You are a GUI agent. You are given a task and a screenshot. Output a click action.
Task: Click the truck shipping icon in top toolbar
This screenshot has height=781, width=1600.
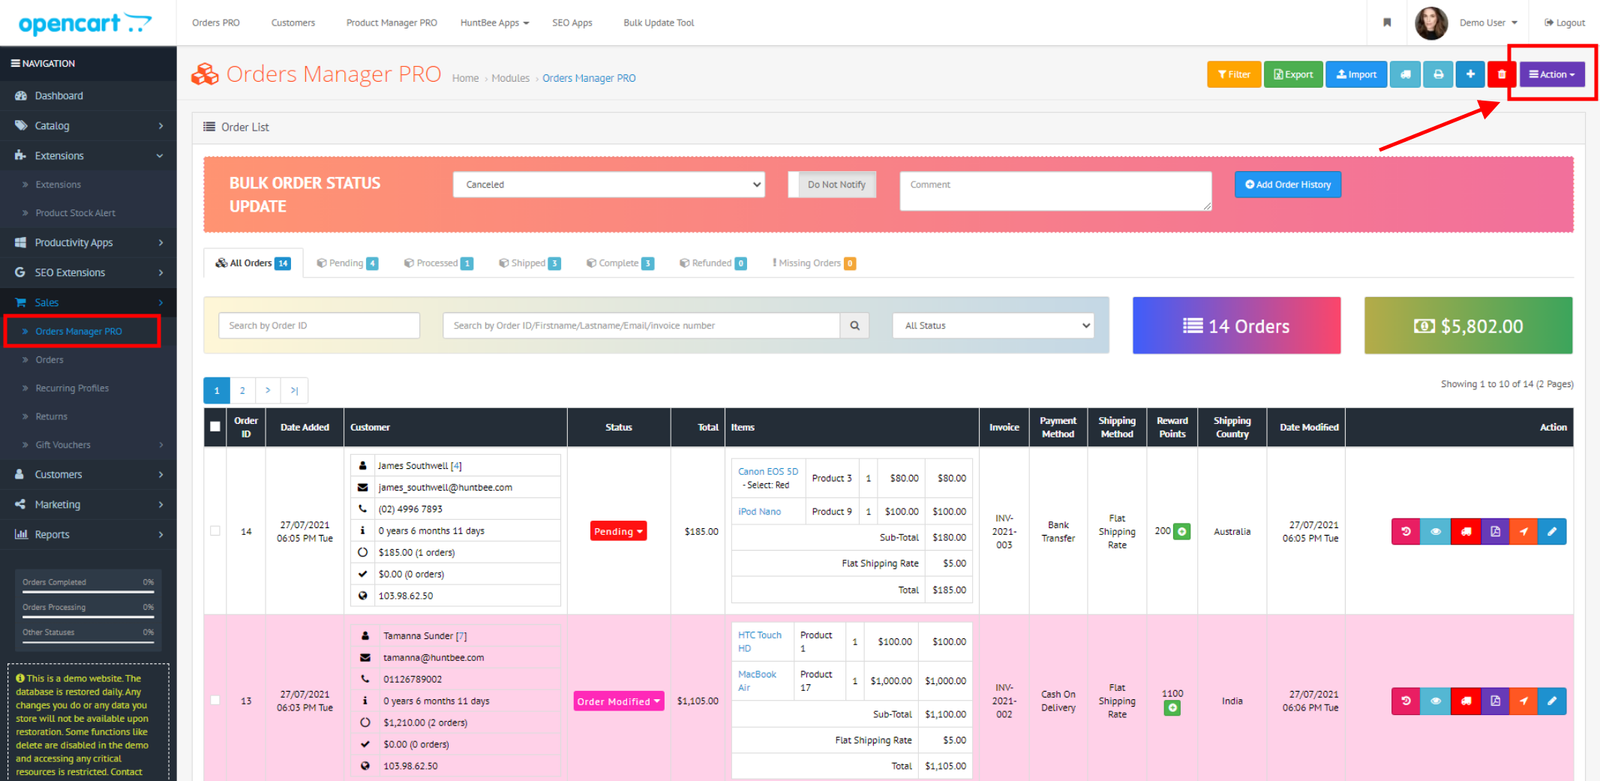(1405, 74)
